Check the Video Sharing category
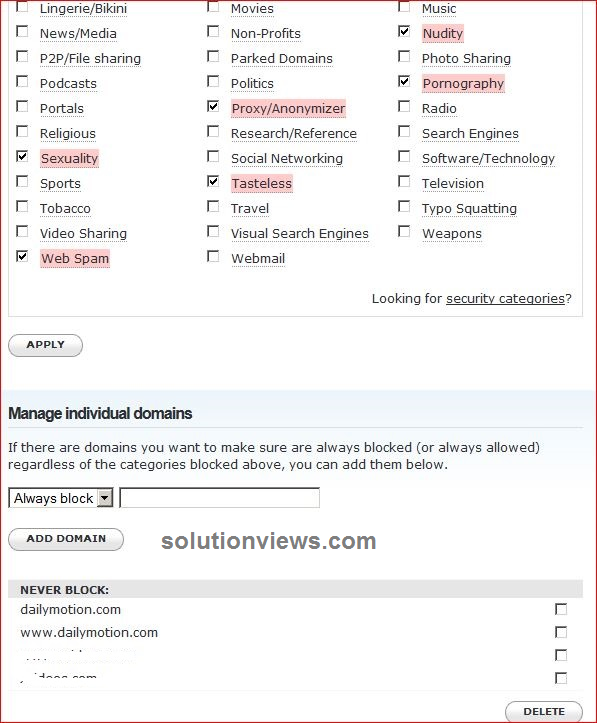Viewport: 597px width, 723px height. [x=22, y=231]
